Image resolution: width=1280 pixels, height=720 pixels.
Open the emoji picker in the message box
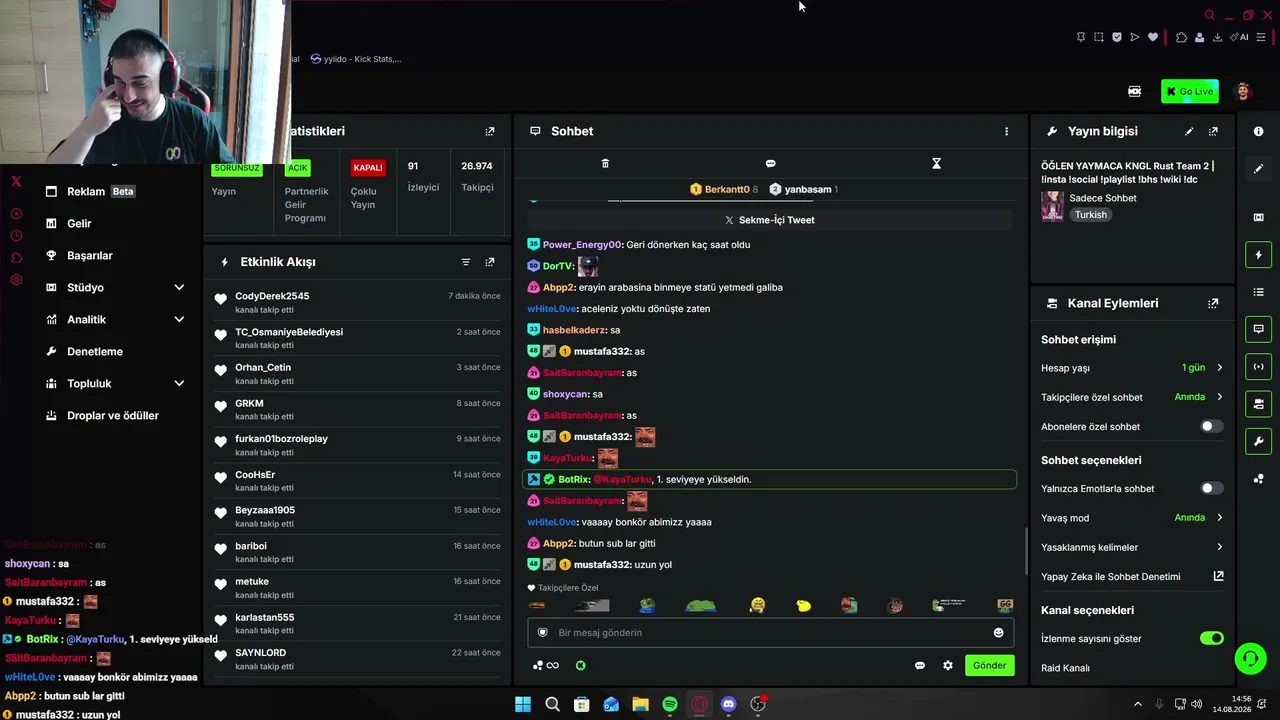pos(998,632)
